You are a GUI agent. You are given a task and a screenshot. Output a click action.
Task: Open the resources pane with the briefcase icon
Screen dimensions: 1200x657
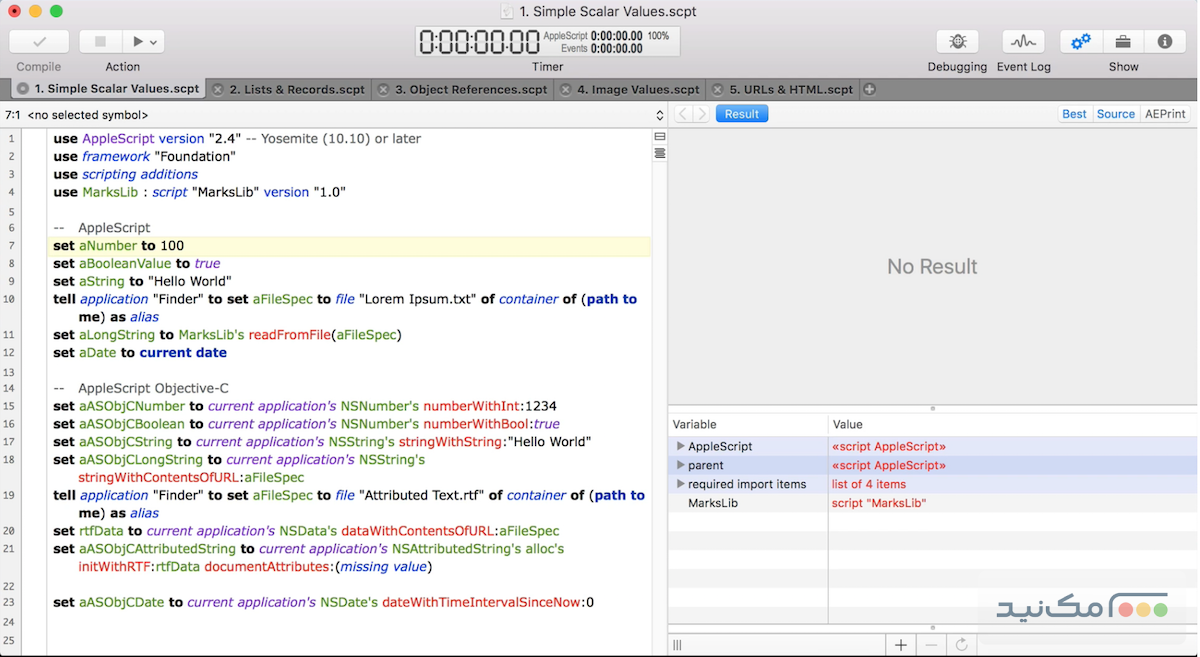(1122, 41)
